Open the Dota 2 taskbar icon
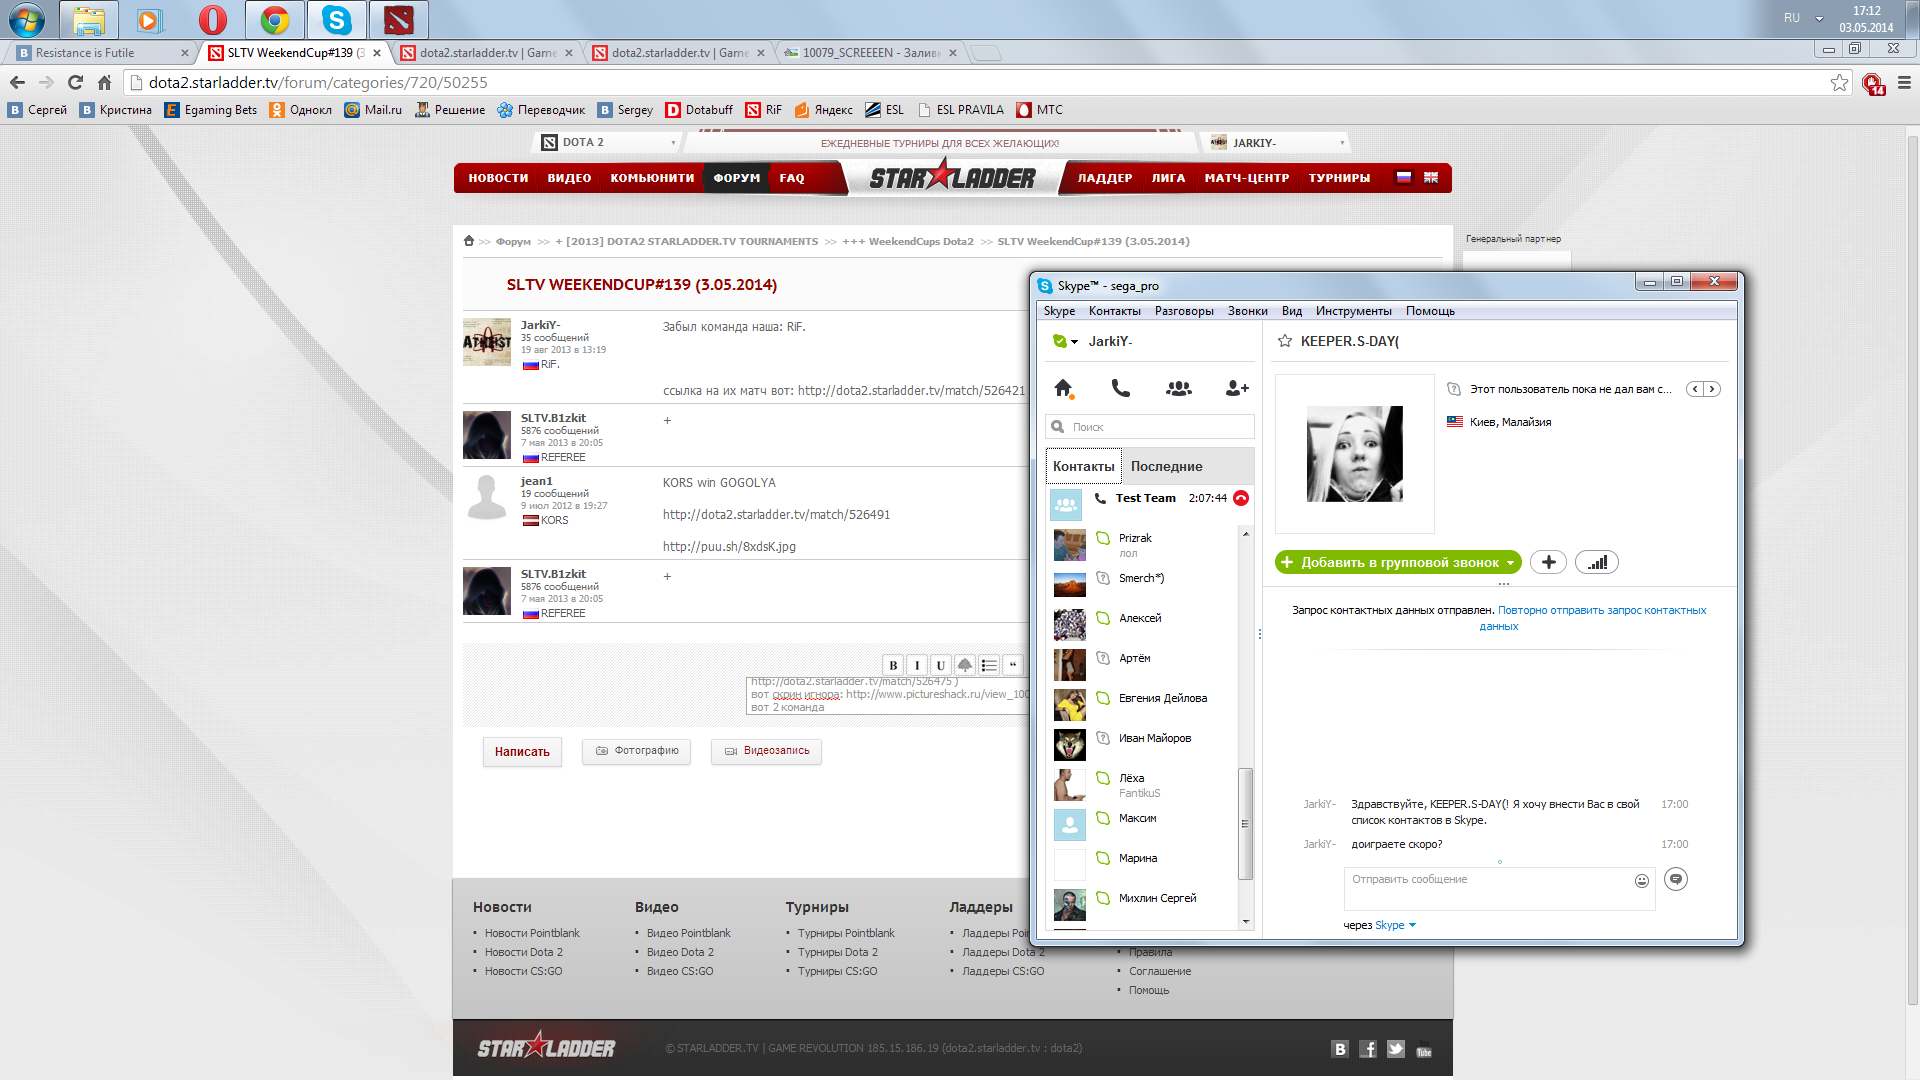The image size is (1920, 1080). [398, 19]
